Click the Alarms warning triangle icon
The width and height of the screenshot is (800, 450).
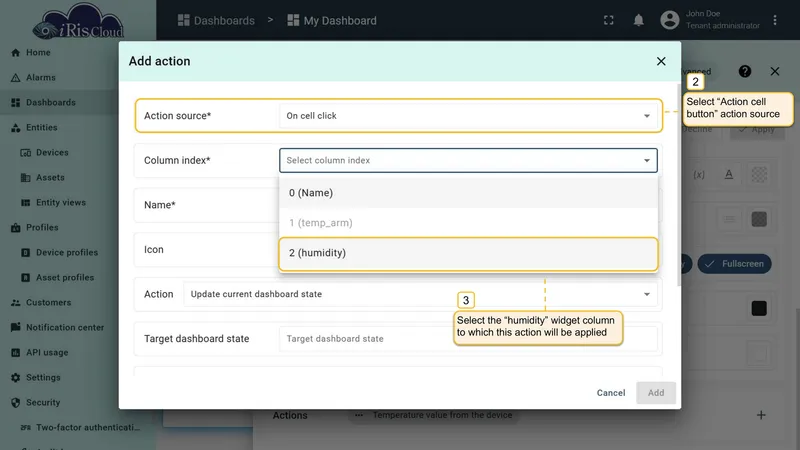point(15,78)
